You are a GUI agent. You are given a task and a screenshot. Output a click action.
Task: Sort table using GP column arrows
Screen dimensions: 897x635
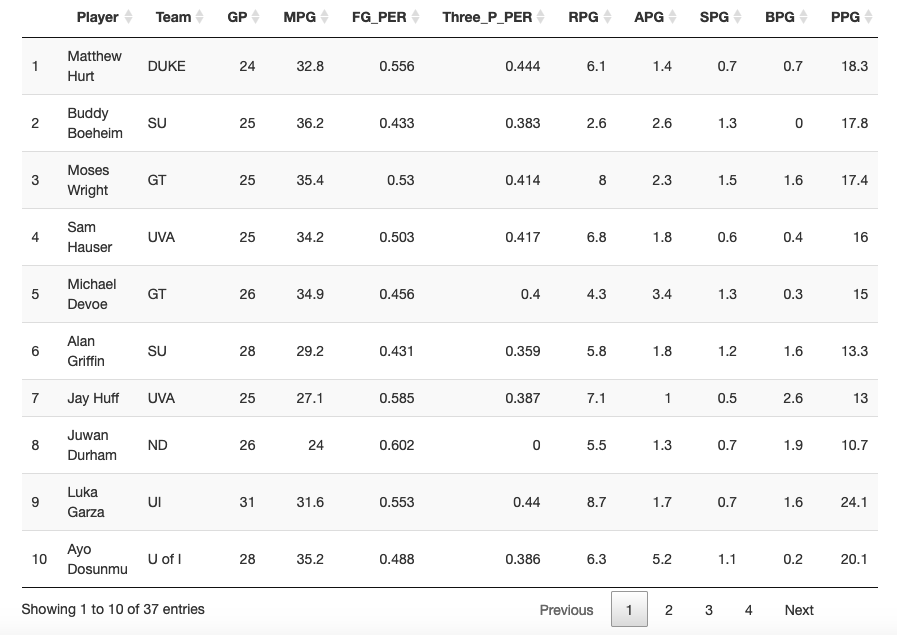click(x=256, y=17)
